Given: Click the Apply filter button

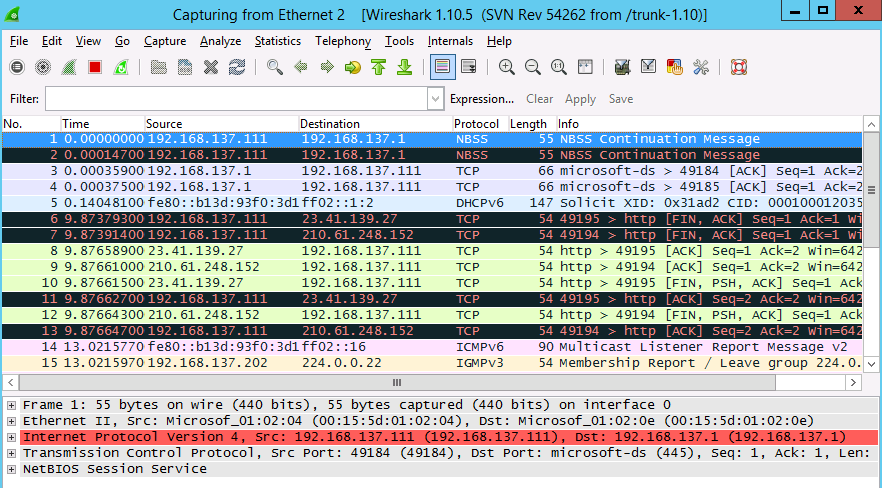Looking at the screenshot, I should tap(580, 99).
